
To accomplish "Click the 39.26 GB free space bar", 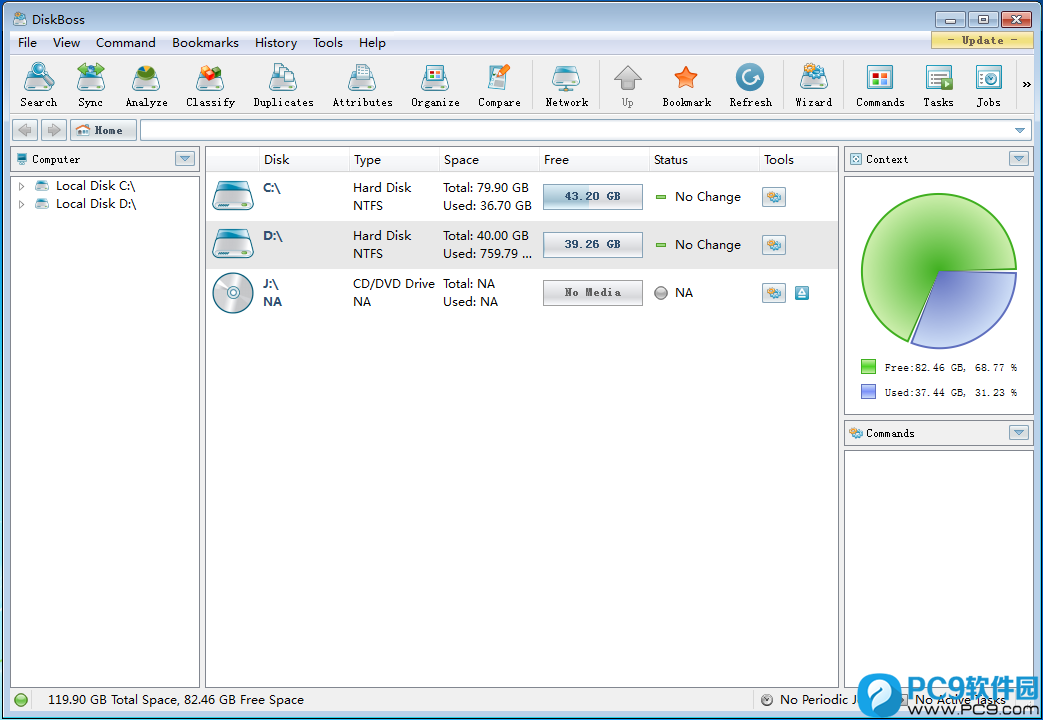I will tap(593, 245).
